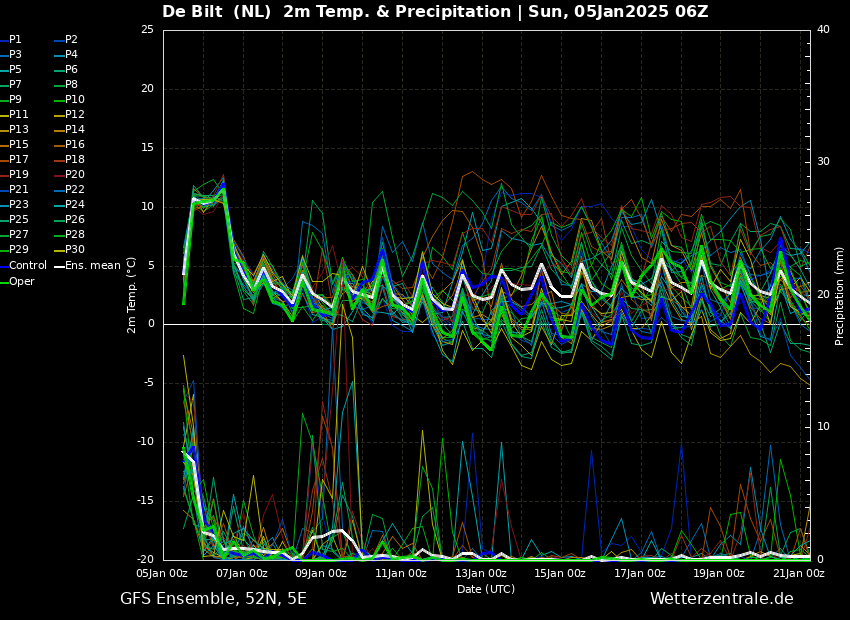Click the Date (UTC) axis title
Screen dimensions: 850x620
coord(486,589)
